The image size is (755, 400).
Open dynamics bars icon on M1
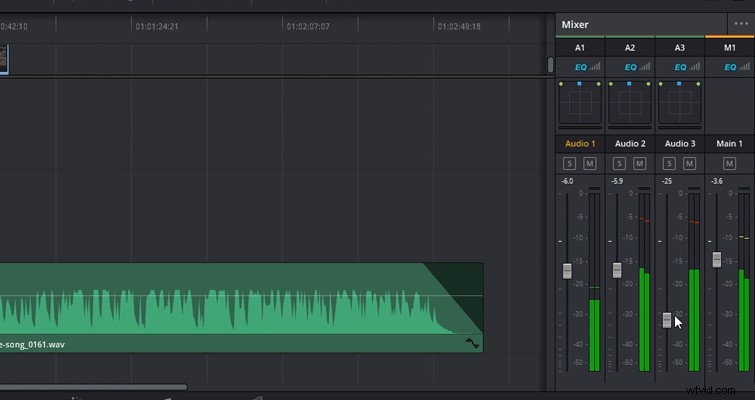[745, 66]
